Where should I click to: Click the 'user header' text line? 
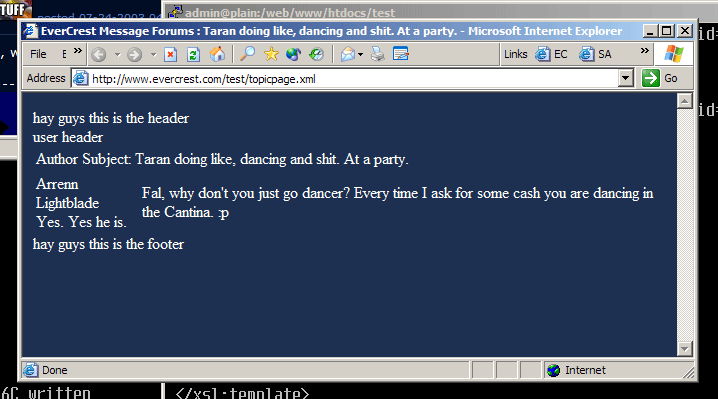pyautogui.click(x=68, y=137)
